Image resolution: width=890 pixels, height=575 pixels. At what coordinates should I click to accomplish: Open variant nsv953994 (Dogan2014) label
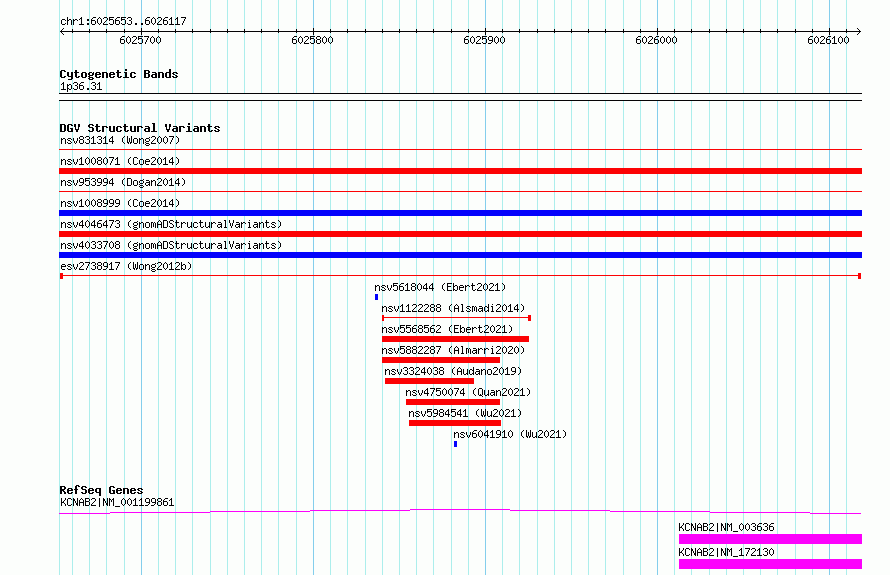point(123,182)
